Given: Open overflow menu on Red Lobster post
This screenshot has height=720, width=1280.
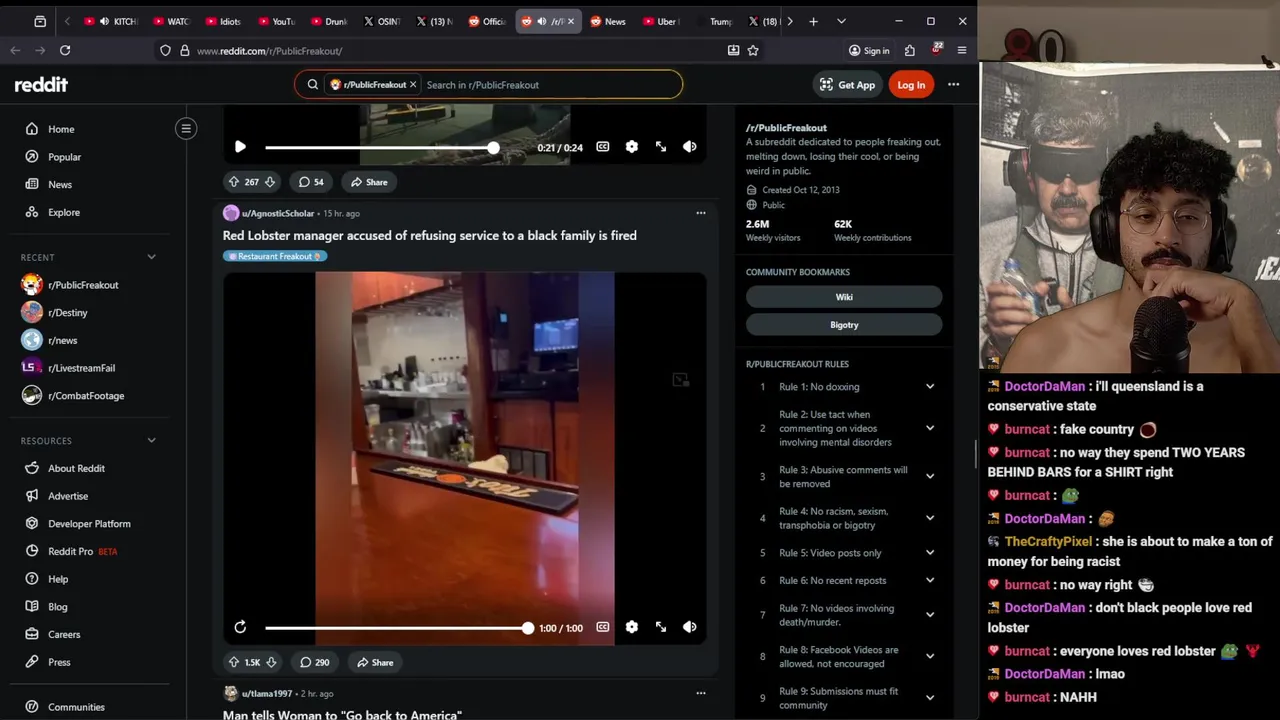Looking at the screenshot, I should coord(701,213).
